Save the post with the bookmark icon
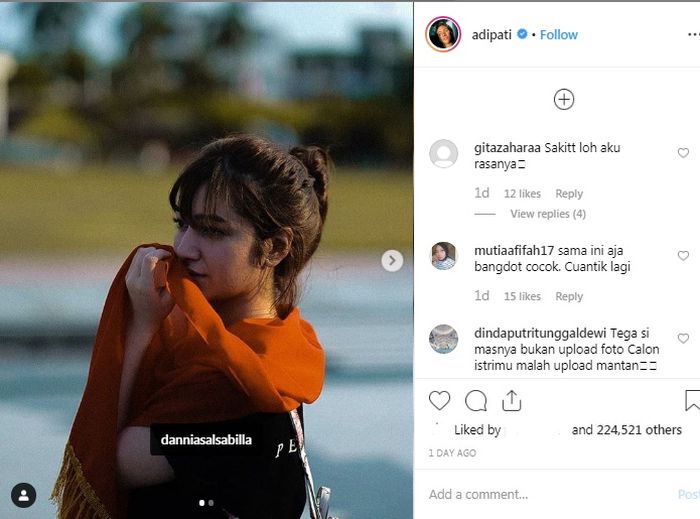 click(692, 401)
